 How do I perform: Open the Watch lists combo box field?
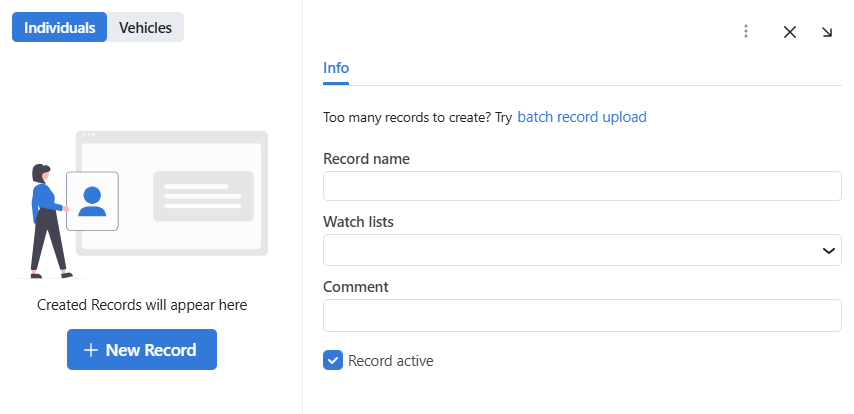(570, 250)
